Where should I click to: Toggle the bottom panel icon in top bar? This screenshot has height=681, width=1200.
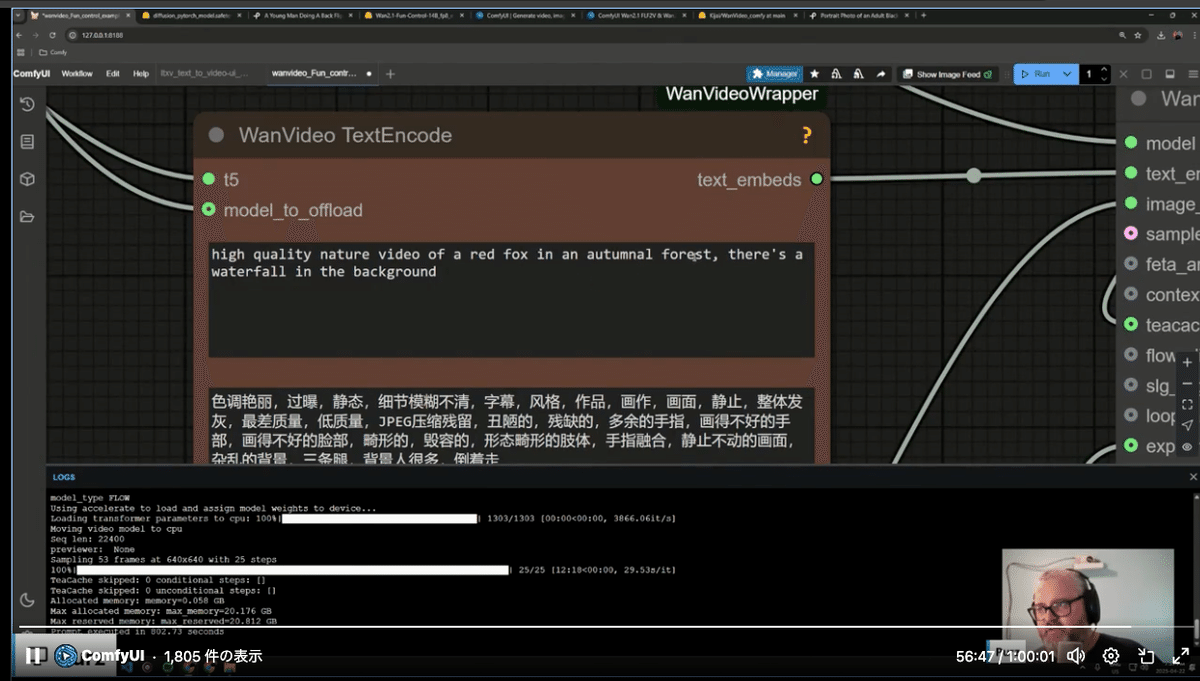1168,74
